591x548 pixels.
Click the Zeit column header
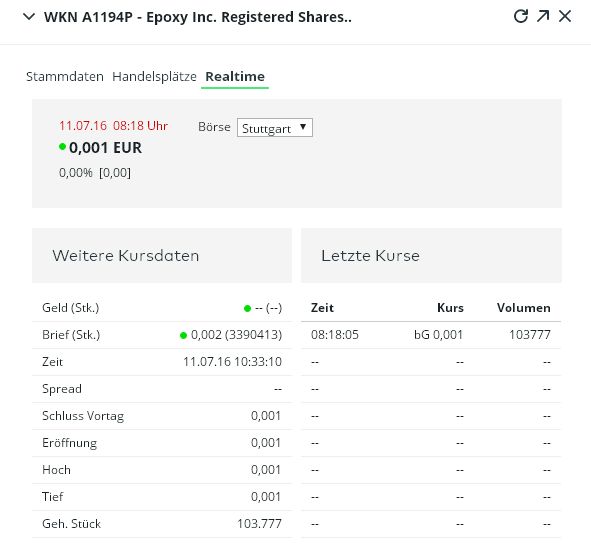322,308
